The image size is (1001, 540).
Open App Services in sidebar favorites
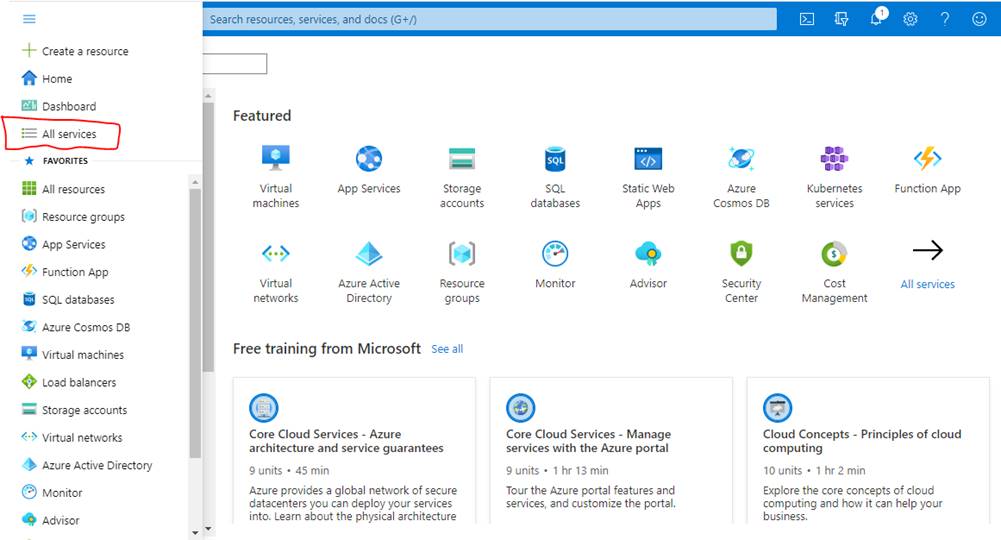tap(63, 244)
